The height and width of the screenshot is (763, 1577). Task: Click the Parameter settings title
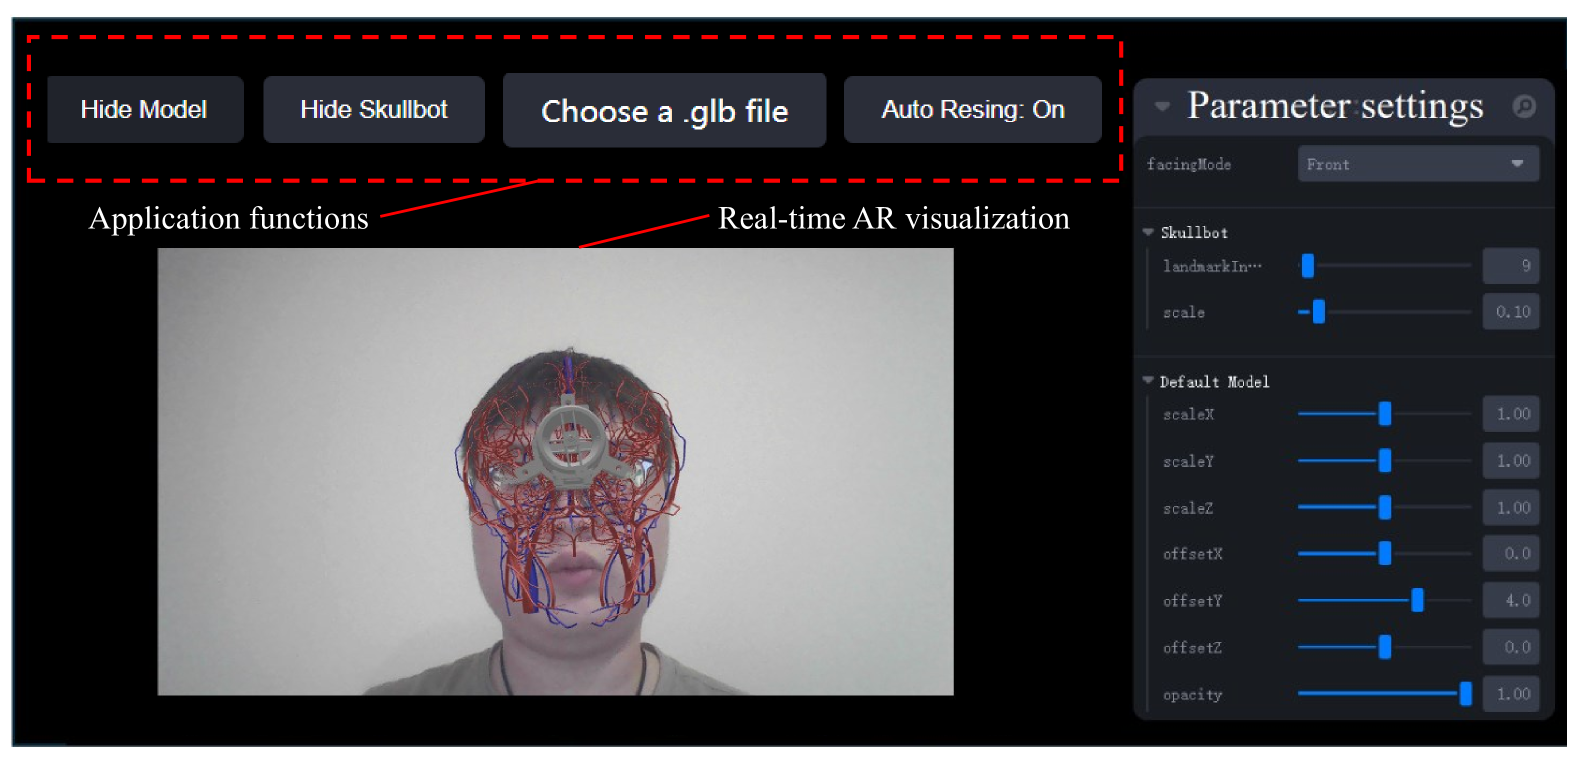(x=1335, y=106)
